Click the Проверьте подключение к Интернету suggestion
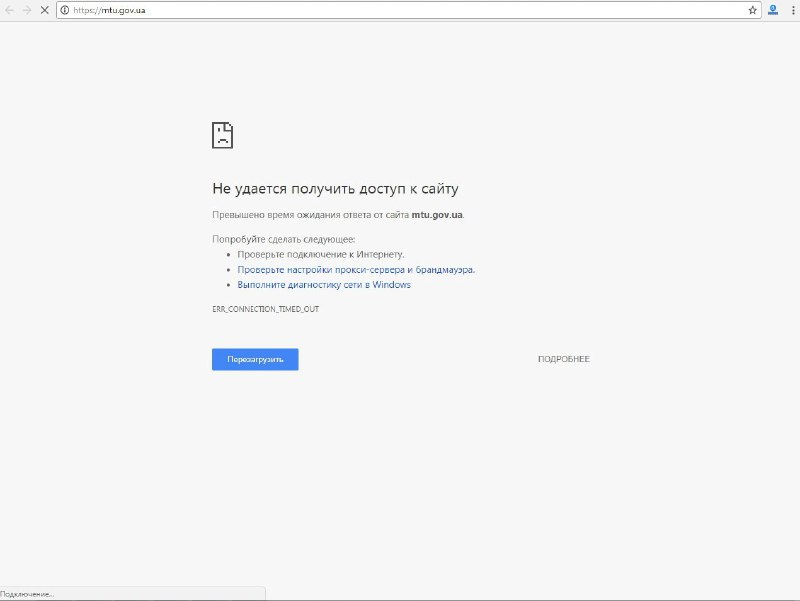800x601 pixels. (321, 253)
